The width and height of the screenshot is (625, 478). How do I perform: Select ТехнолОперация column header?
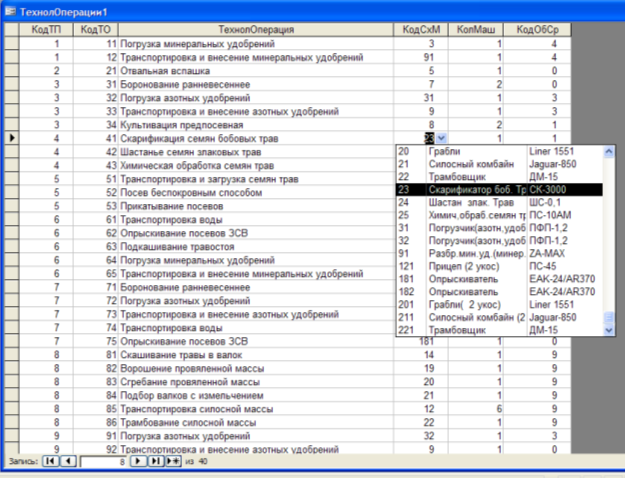[x=256, y=30]
